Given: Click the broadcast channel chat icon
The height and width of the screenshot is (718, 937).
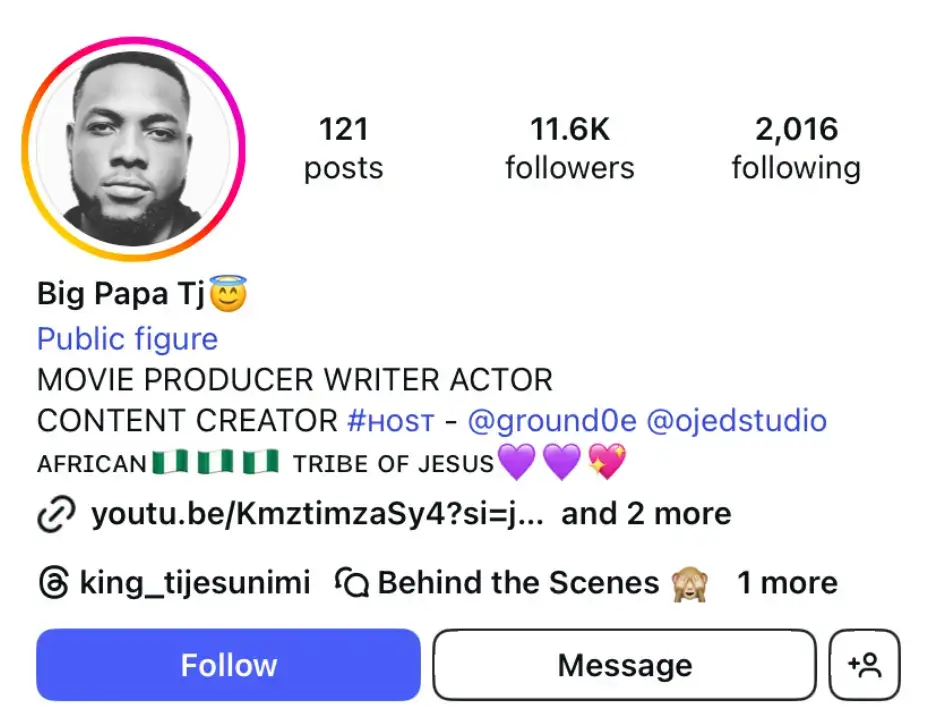Looking at the screenshot, I should point(351,583).
